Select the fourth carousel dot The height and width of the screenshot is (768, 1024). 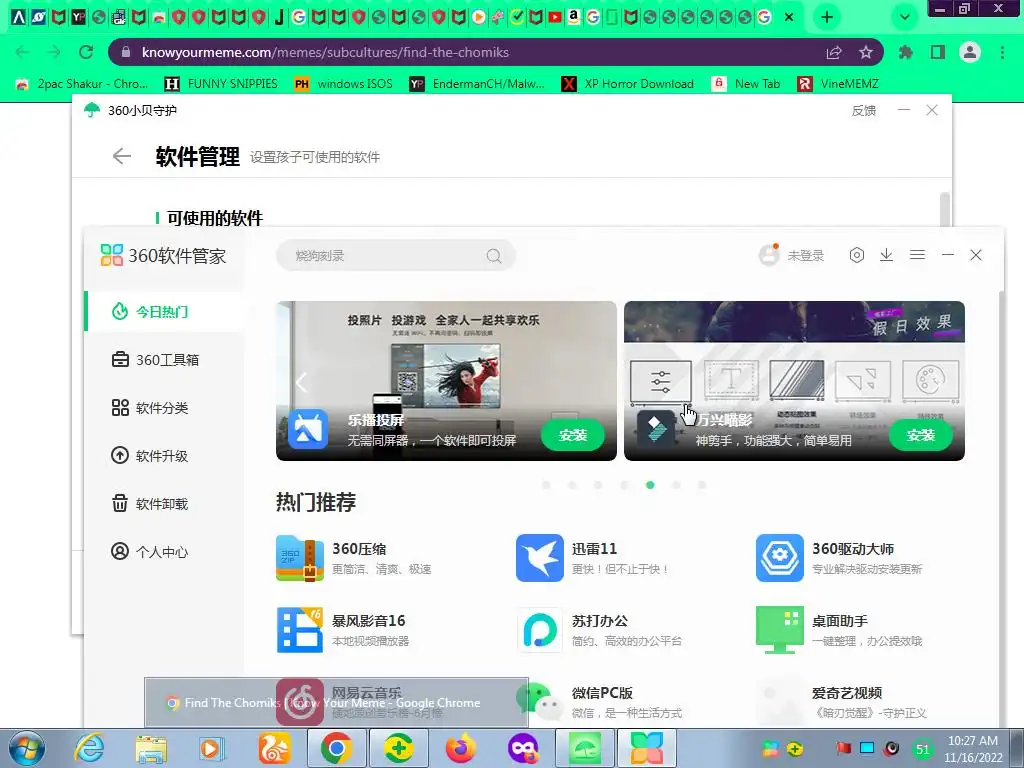click(624, 485)
